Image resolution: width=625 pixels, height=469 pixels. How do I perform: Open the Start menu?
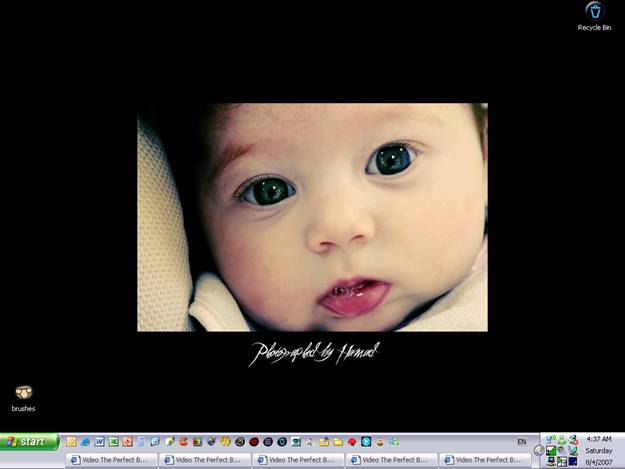click(29, 442)
